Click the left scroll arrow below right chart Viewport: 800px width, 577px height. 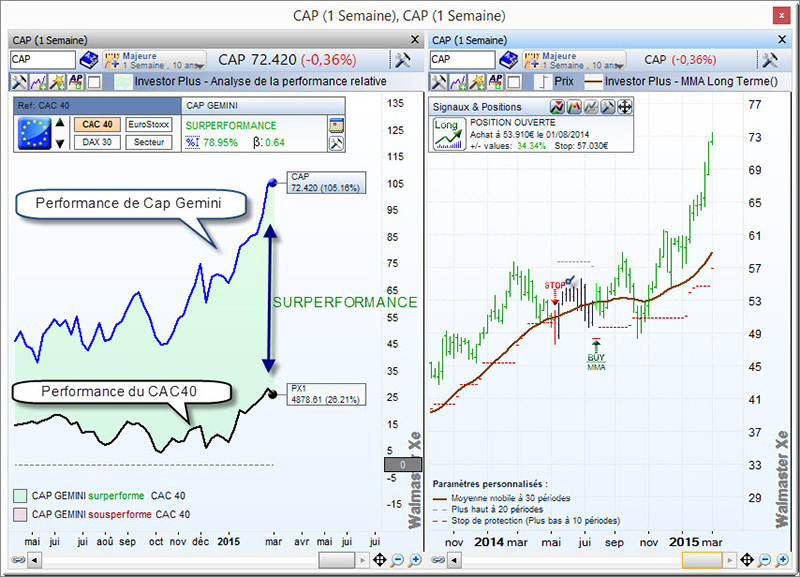click(x=454, y=560)
